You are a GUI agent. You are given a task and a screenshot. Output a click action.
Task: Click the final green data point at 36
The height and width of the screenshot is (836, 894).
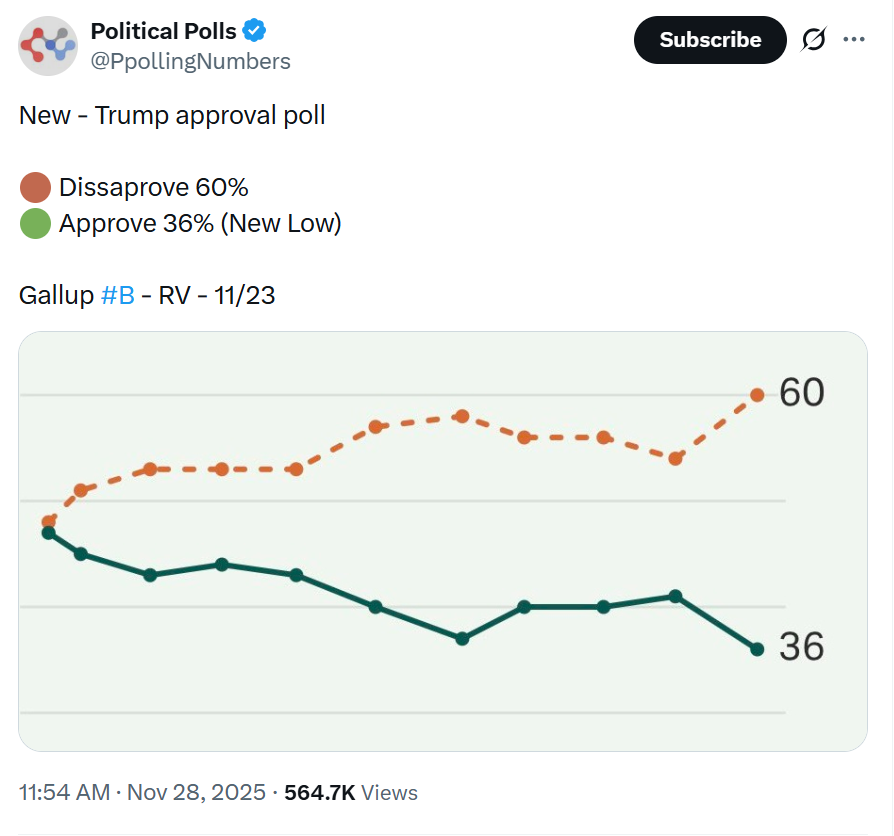point(757,649)
